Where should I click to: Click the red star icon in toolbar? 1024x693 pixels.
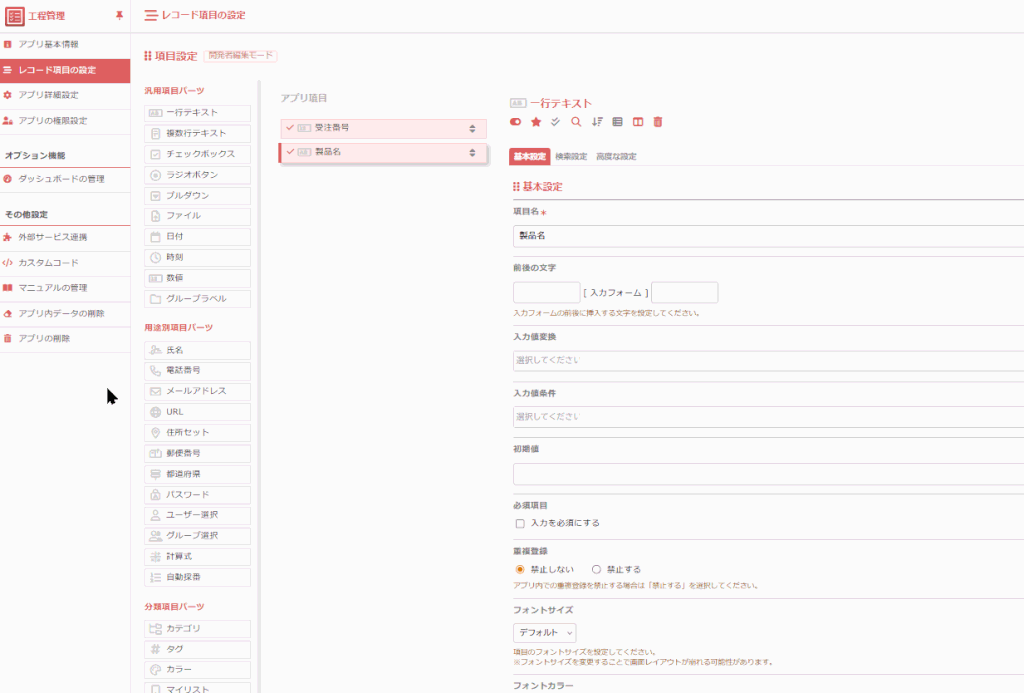pyautogui.click(x=536, y=122)
